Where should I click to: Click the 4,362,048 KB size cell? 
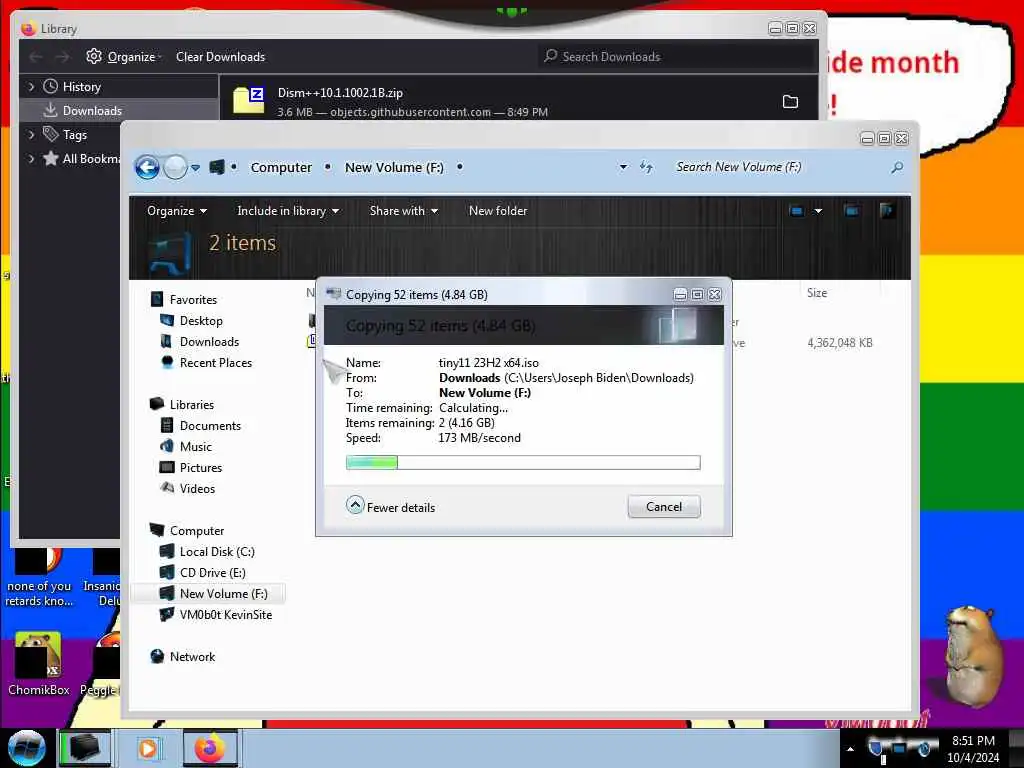point(840,343)
